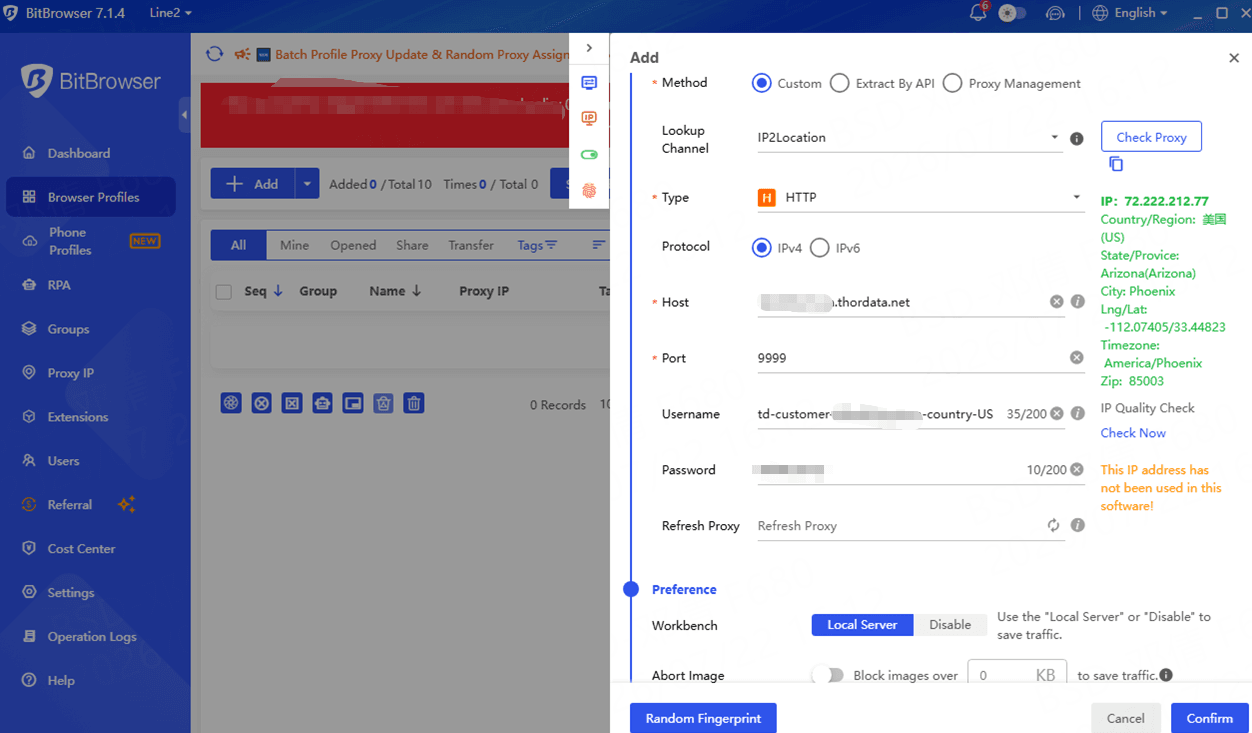Click the circled X batch action icon

tap(261, 403)
